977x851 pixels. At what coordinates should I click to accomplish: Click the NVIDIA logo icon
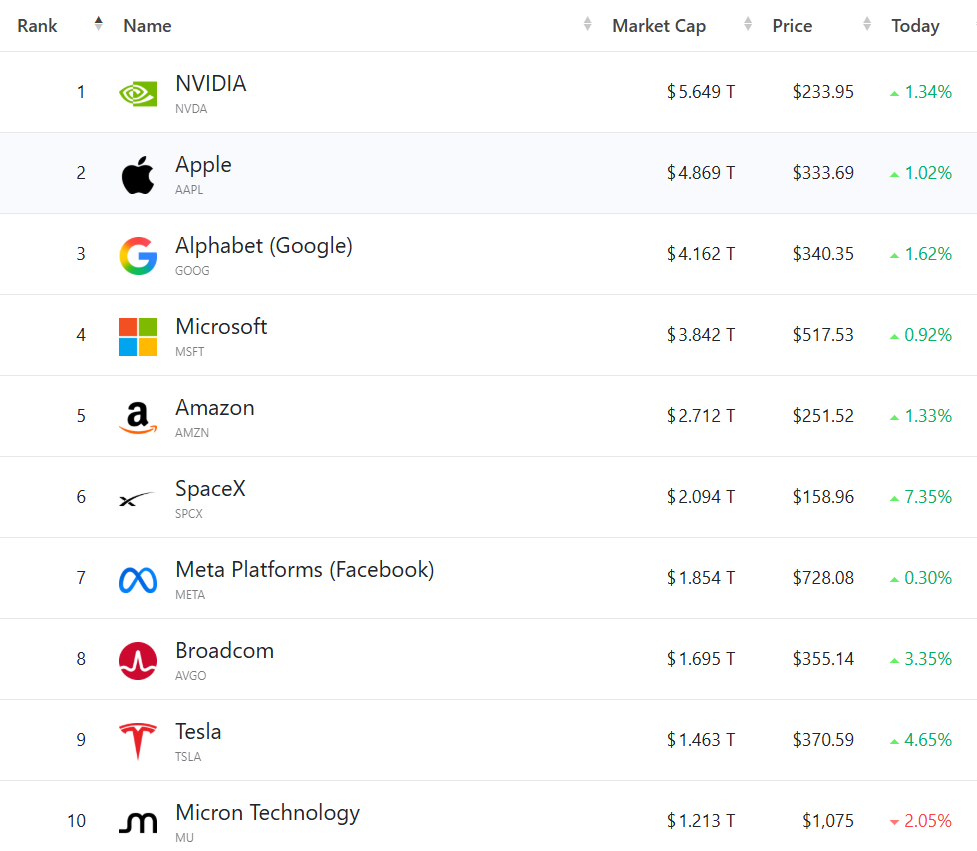click(x=138, y=94)
